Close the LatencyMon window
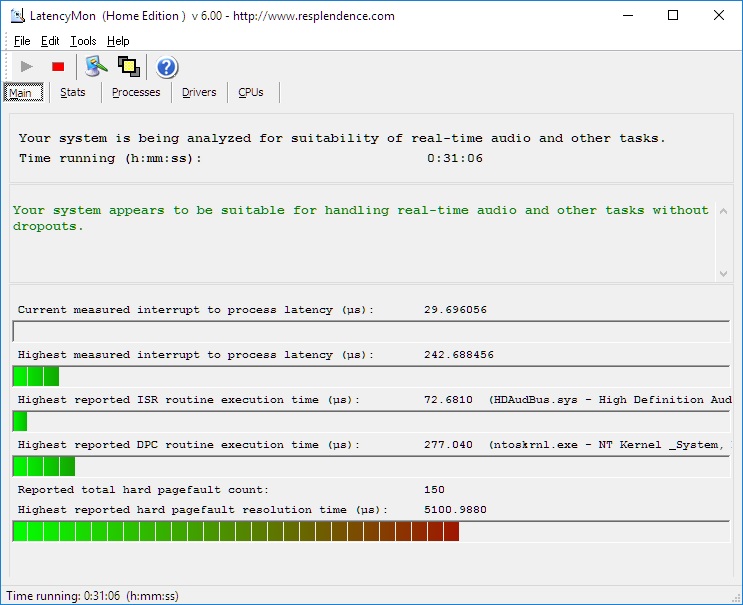 pyautogui.click(x=718, y=15)
